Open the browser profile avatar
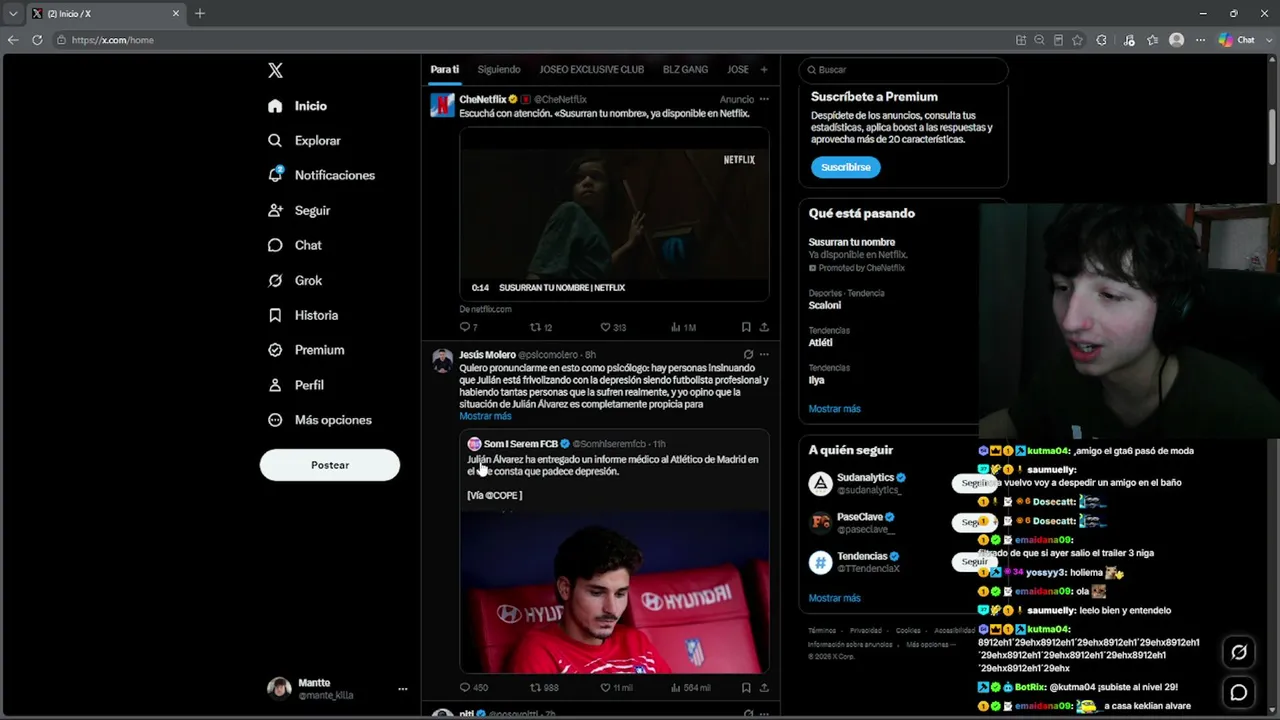 pos(1176,40)
